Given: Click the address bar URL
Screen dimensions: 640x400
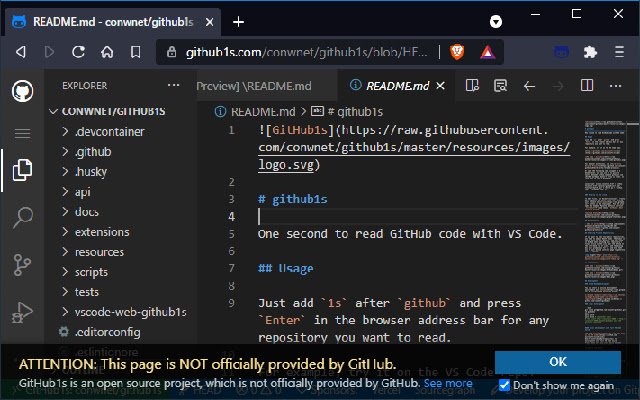Looking at the screenshot, I should click(x=306, y=52).
